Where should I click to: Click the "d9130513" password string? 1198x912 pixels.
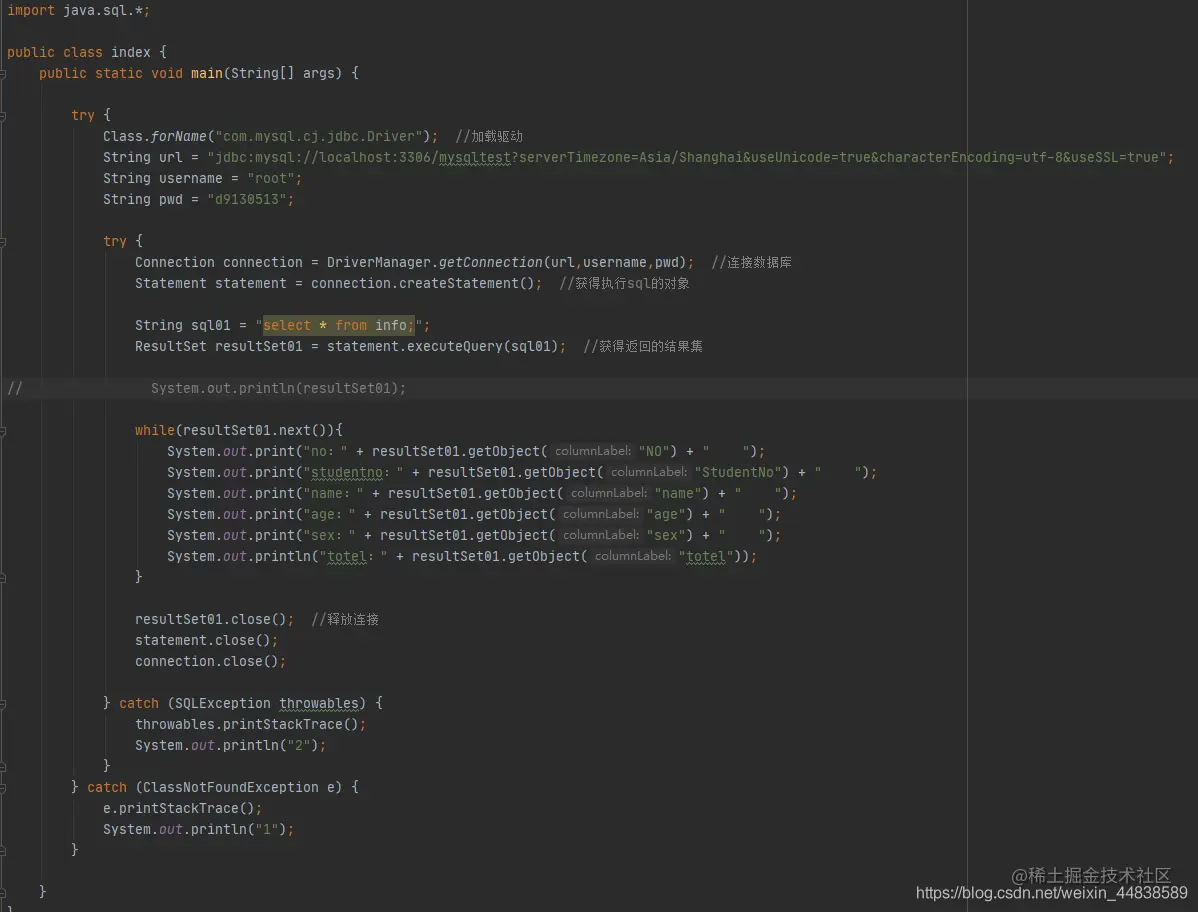pos(246,199)
